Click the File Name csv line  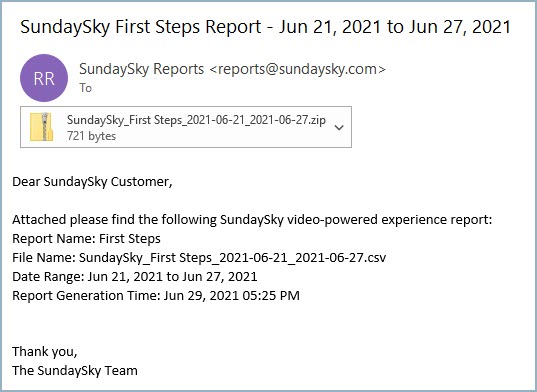pyautogui.click(x=199, y=257)
